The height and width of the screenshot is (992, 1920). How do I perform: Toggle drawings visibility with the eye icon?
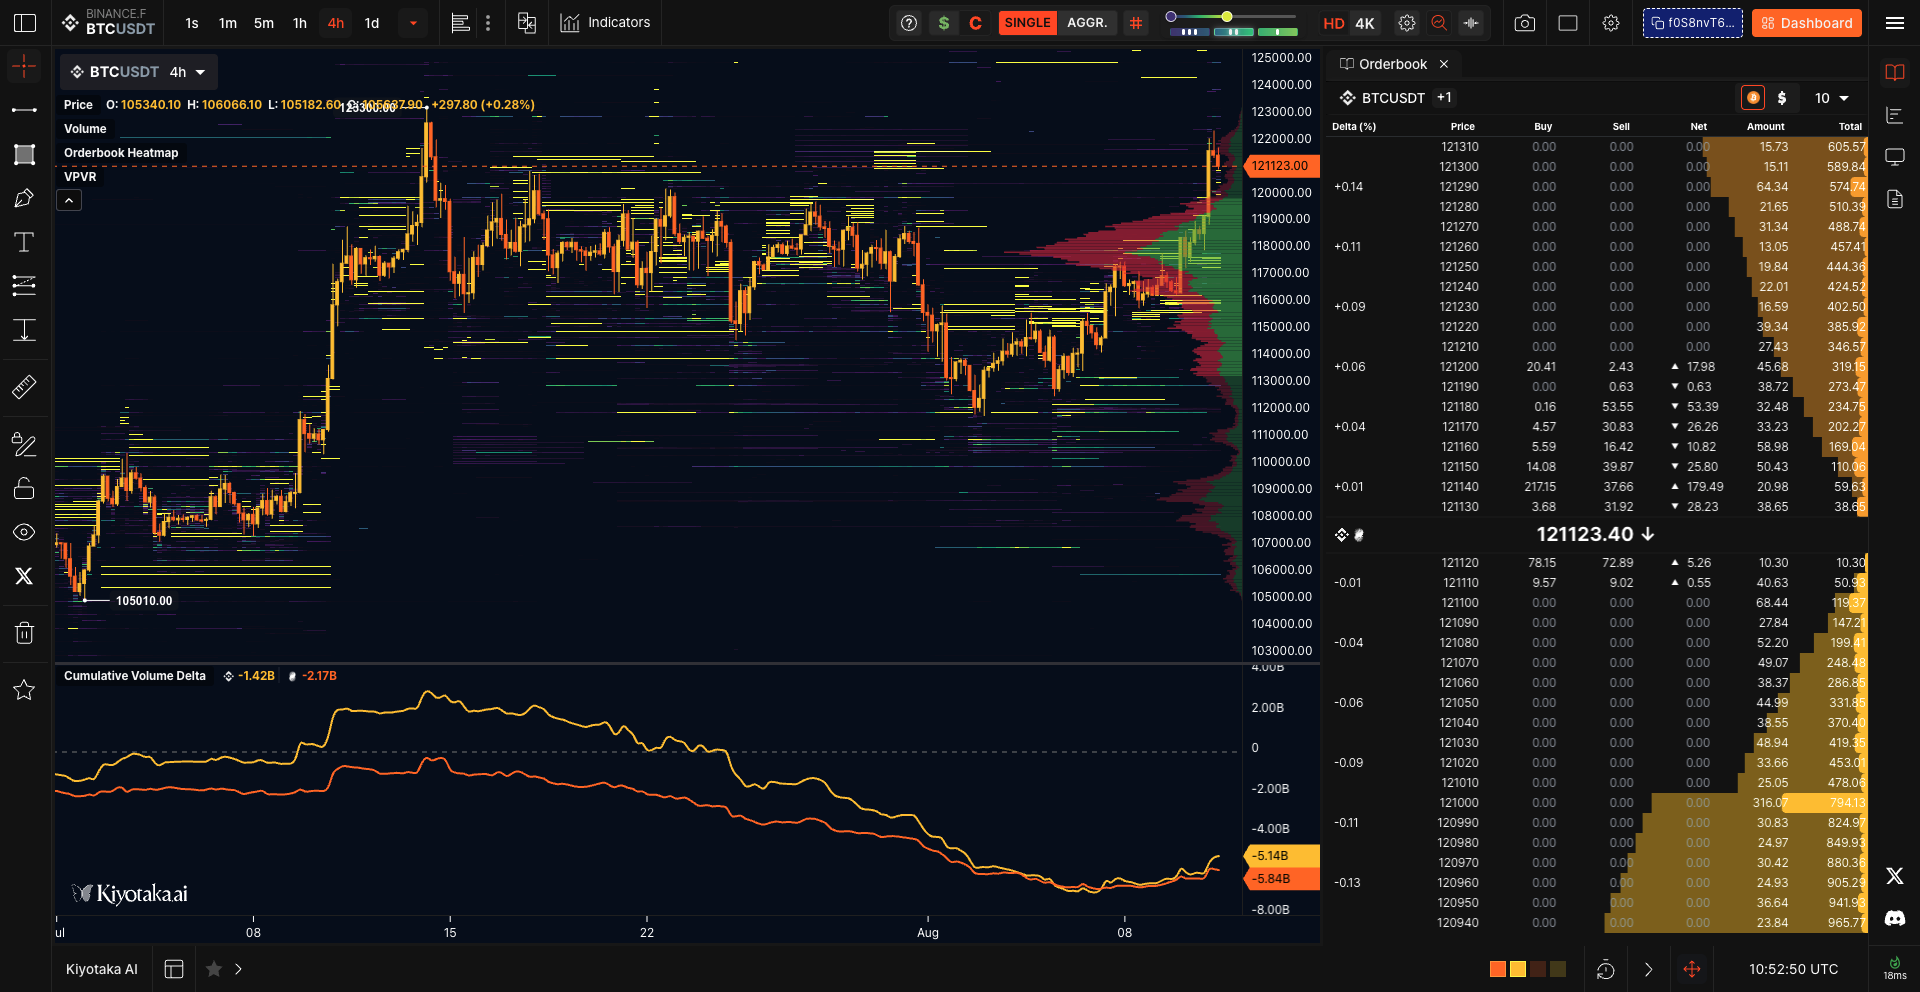(24, 532)
